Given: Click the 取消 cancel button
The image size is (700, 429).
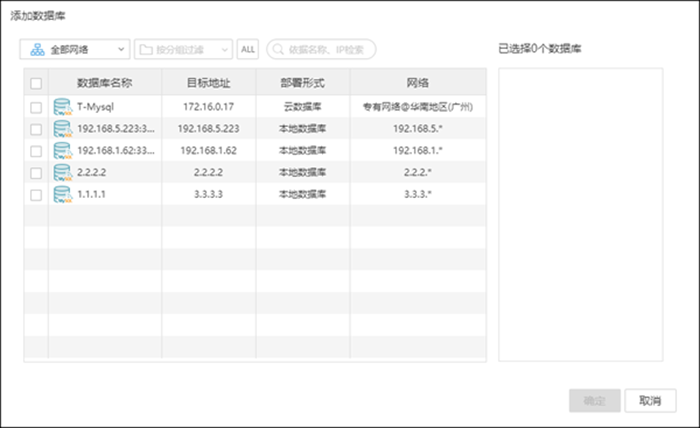Looking at the screenshot, I should pyautogui.click(x=649, y=400).
